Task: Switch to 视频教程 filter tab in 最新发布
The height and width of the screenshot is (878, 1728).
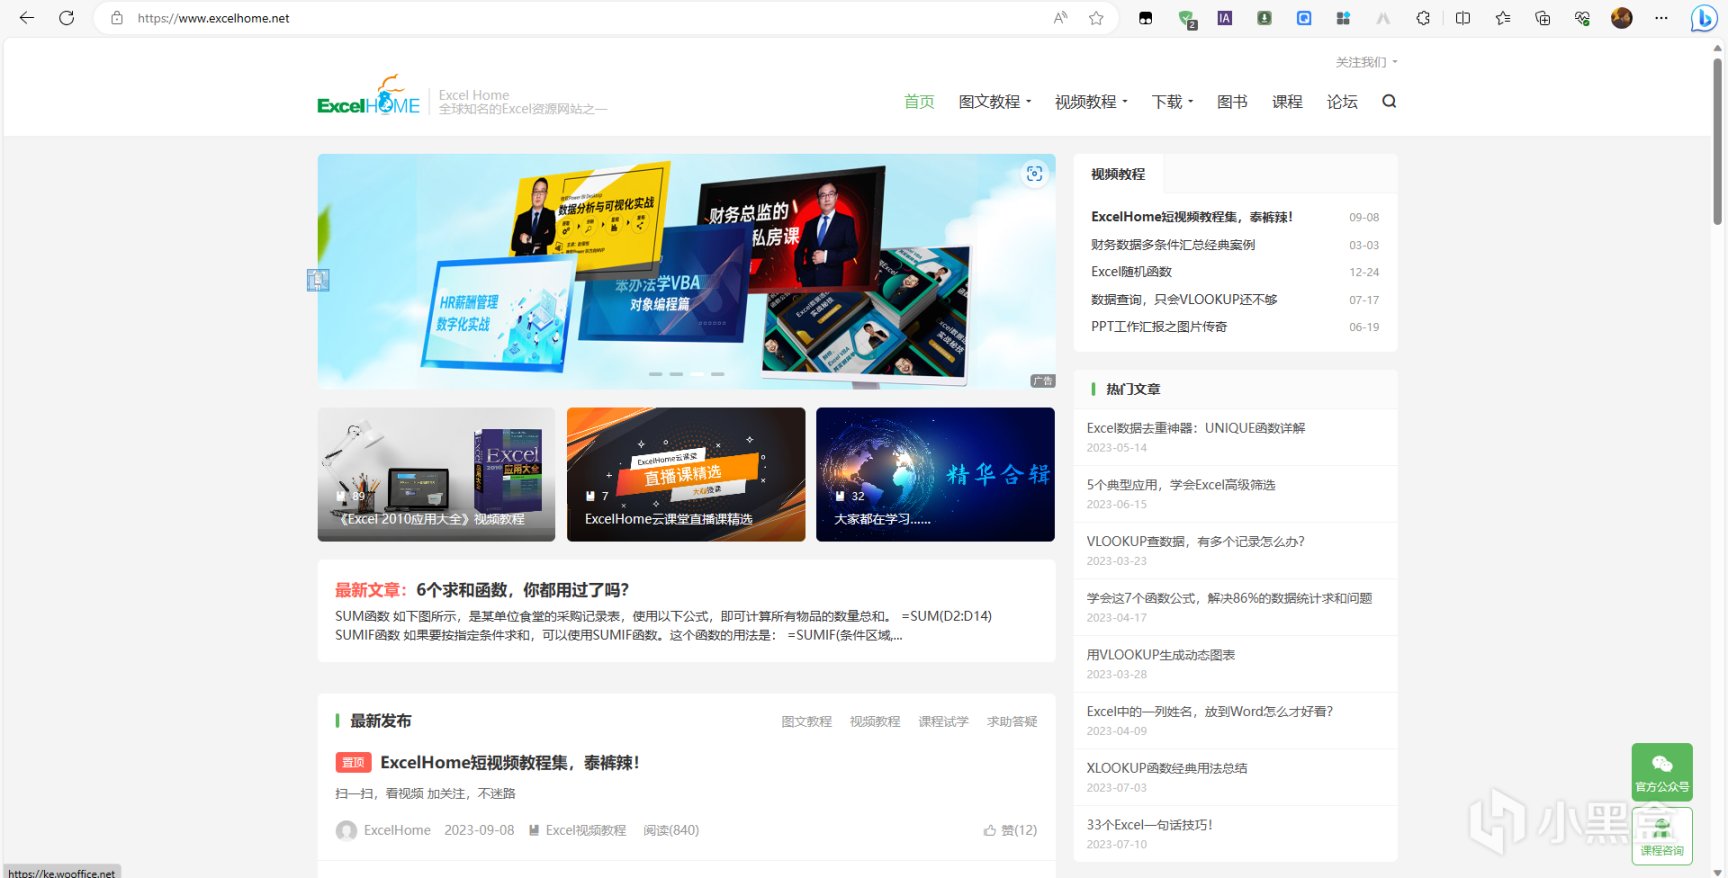Action: tap(875, 721)
